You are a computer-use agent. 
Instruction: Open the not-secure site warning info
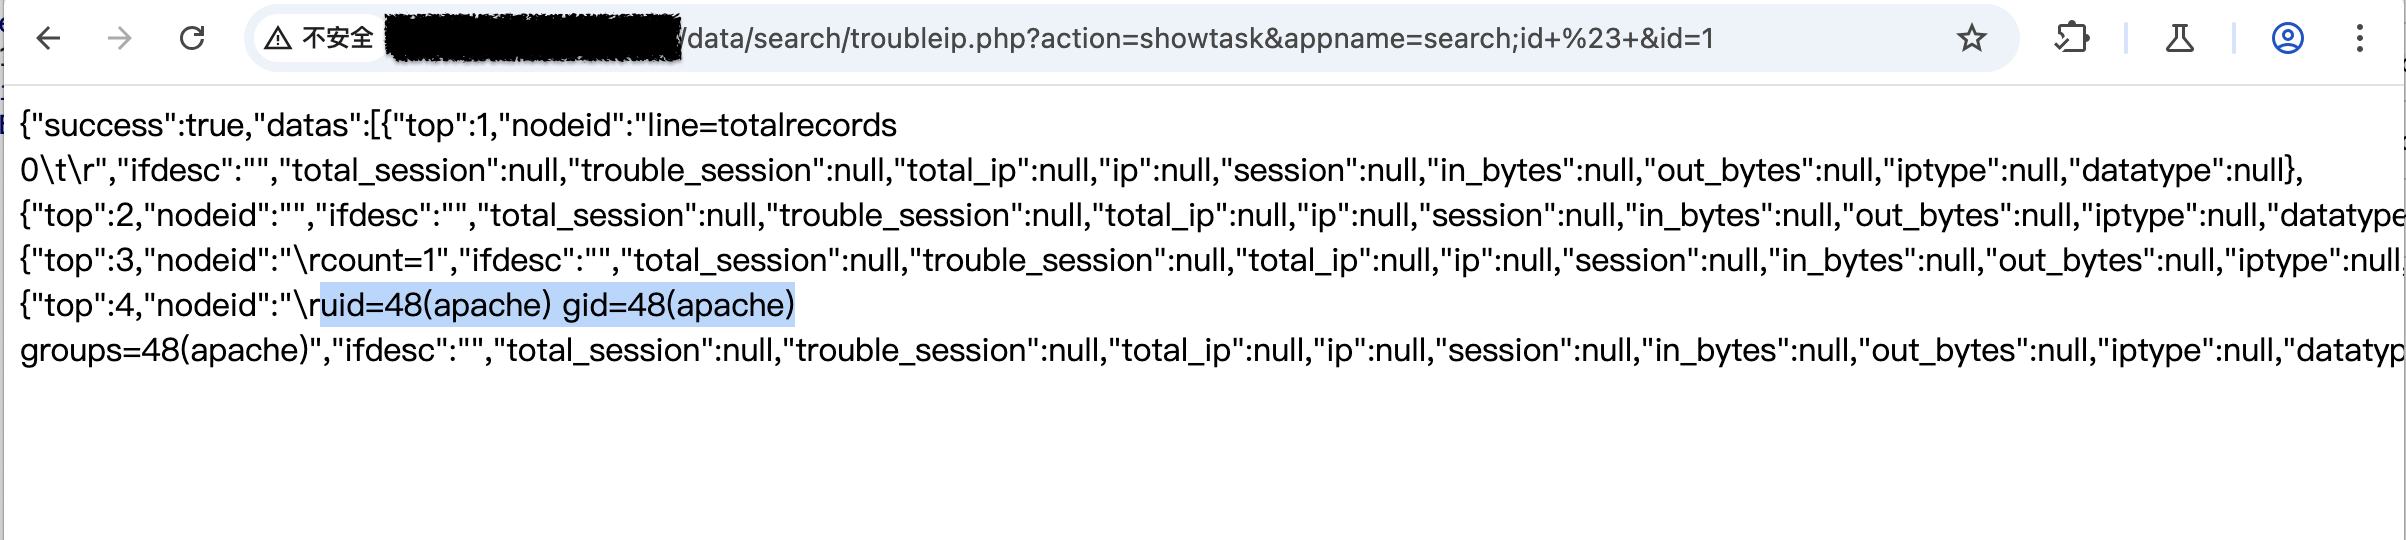coord(318,39)
